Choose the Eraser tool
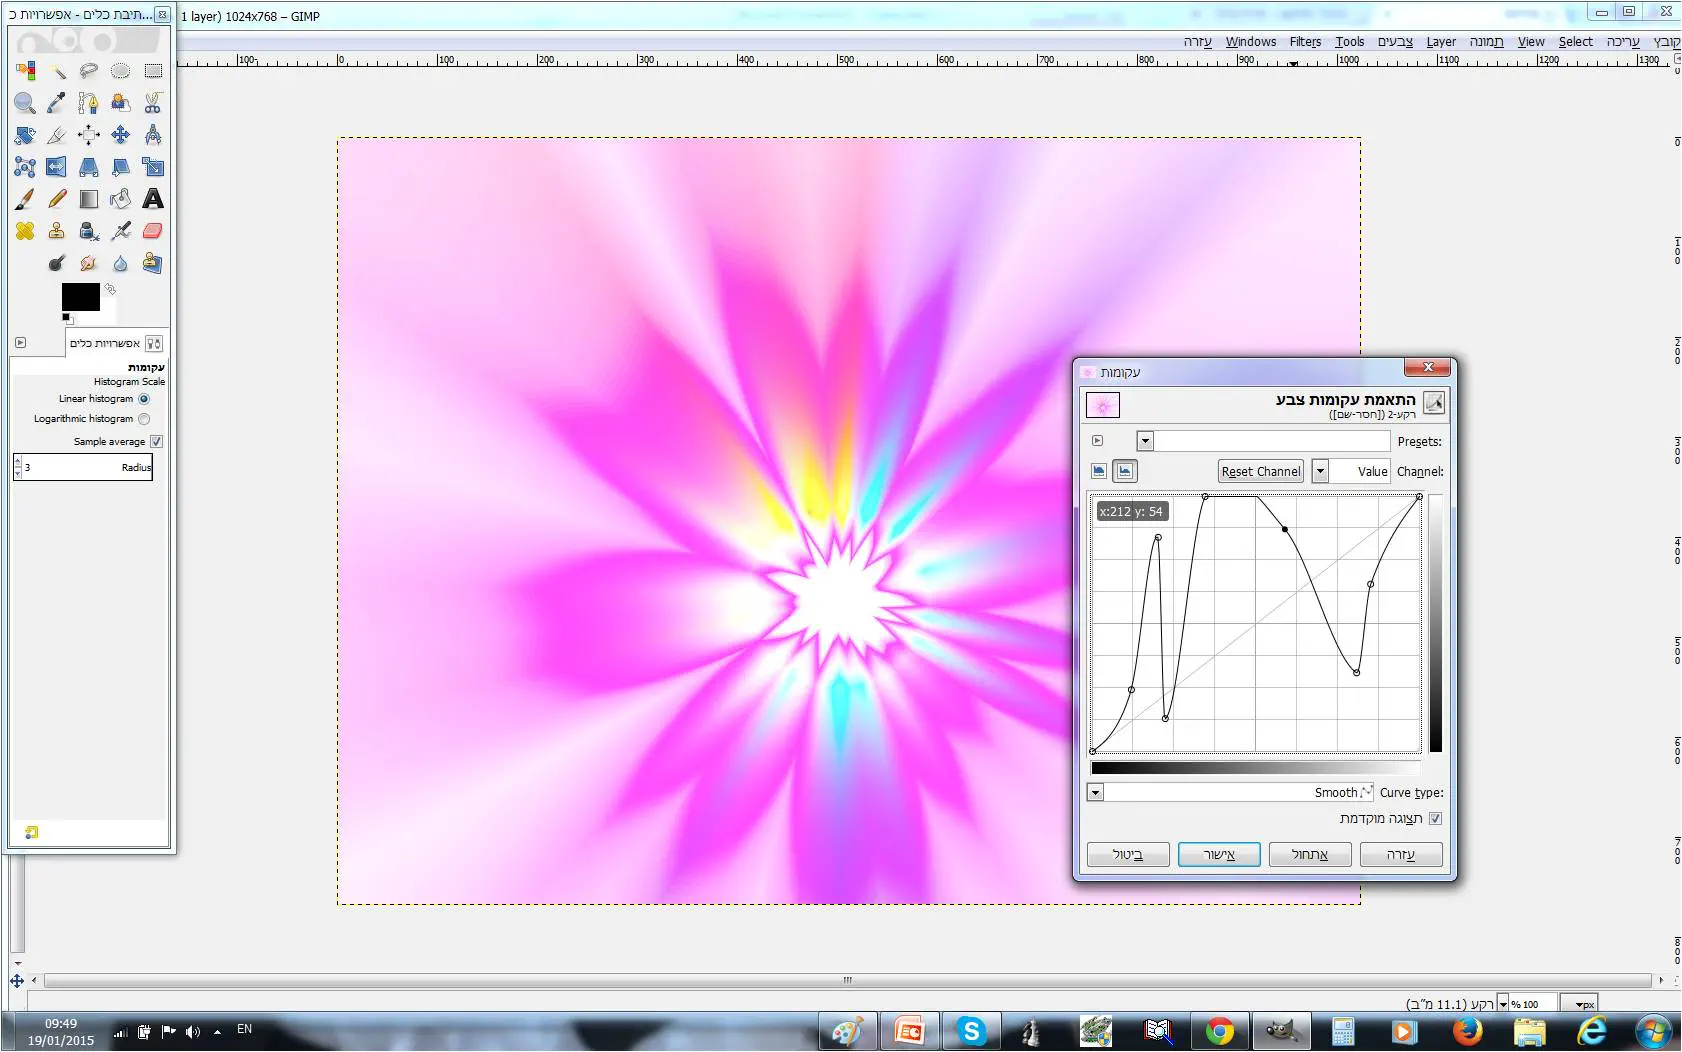The height and width of the screenshot is (1052, 1682). coord(153,231)
